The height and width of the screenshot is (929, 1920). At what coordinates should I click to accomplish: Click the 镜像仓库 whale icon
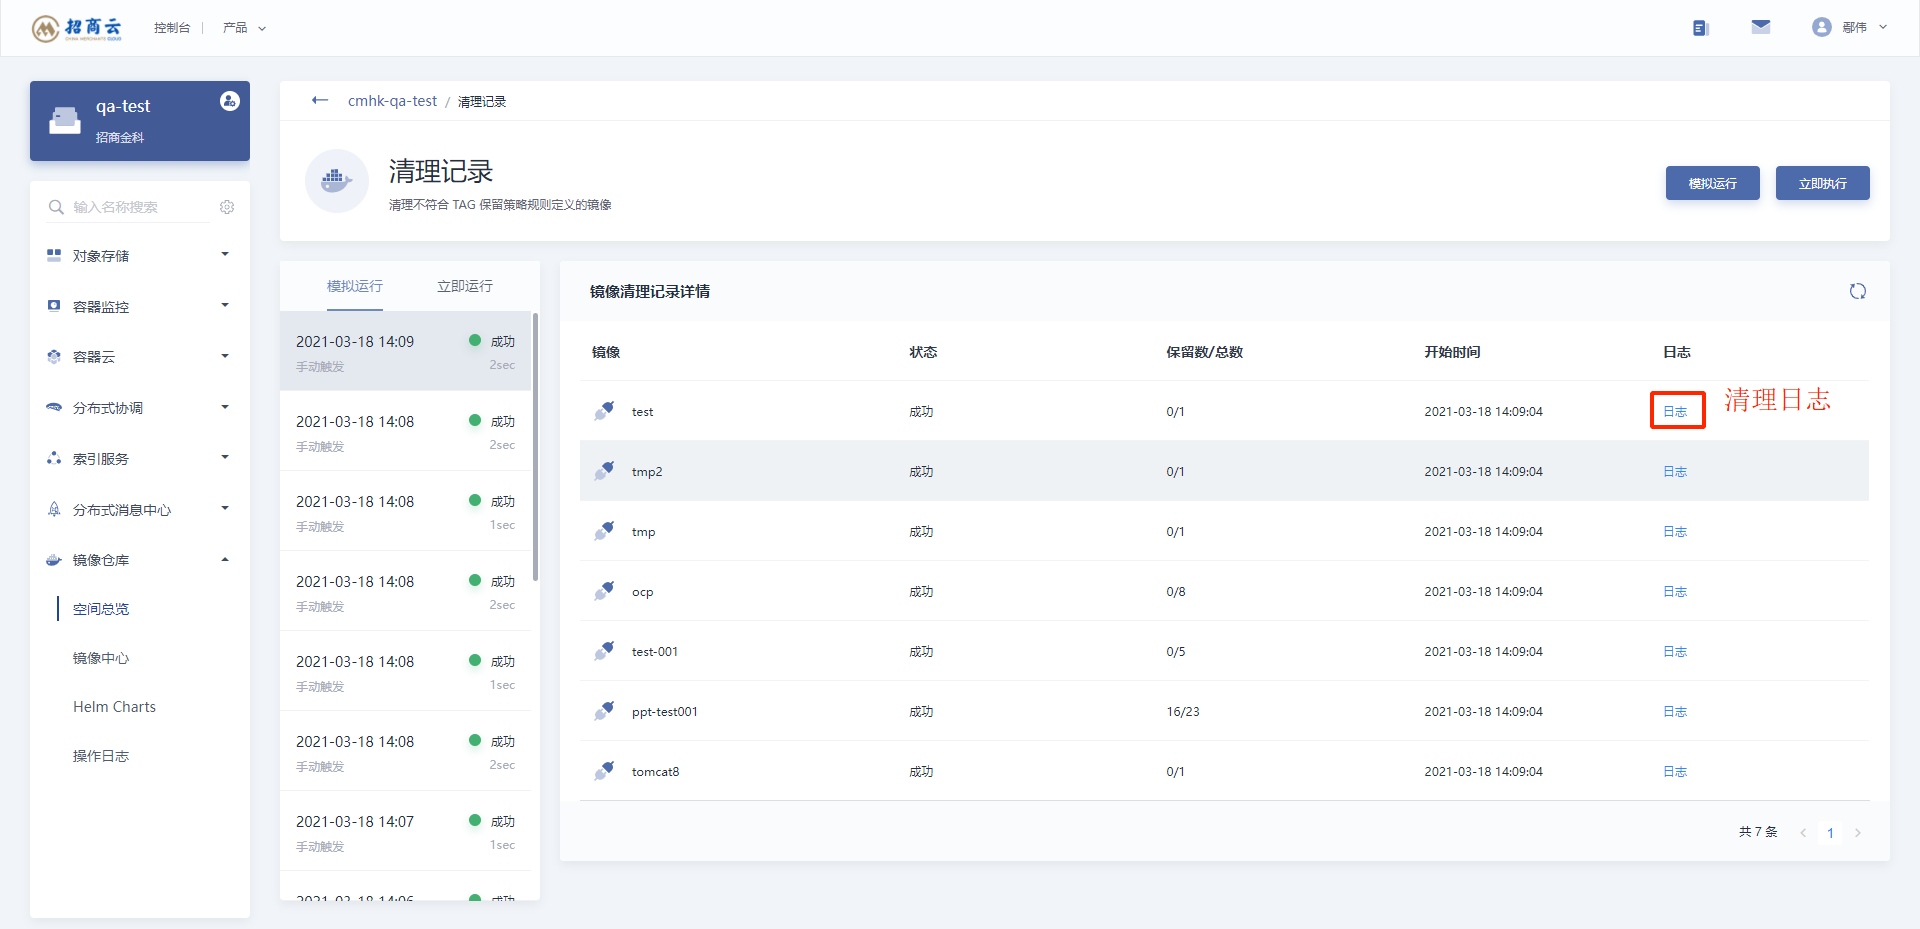(54, 560)
